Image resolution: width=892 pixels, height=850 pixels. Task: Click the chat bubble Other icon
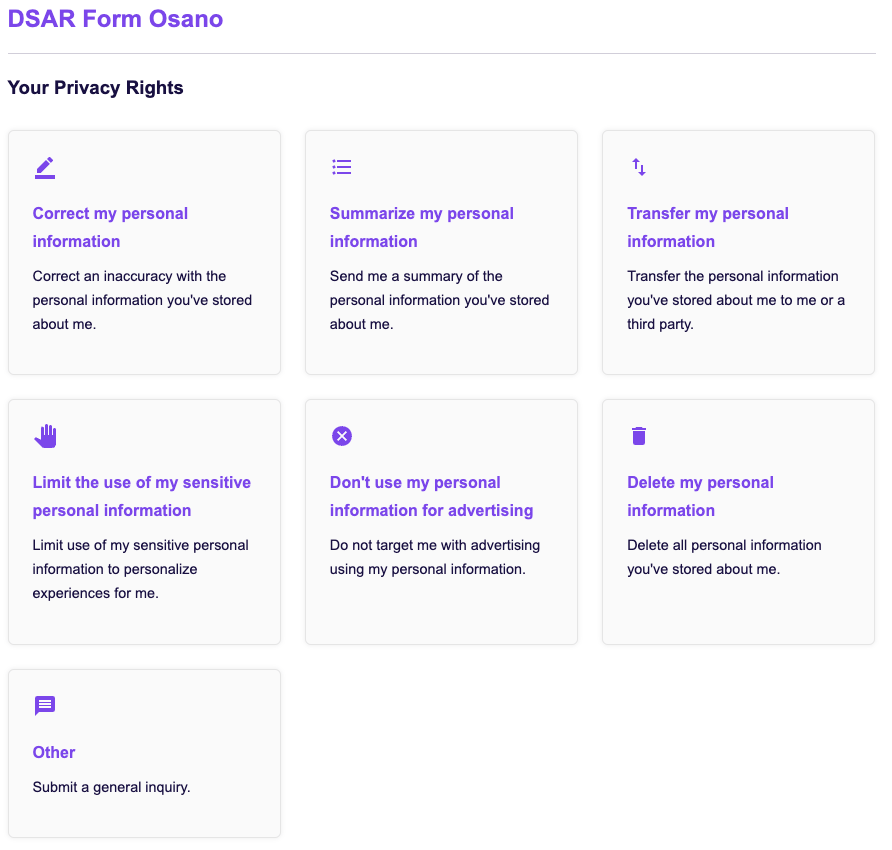[45, 706]
